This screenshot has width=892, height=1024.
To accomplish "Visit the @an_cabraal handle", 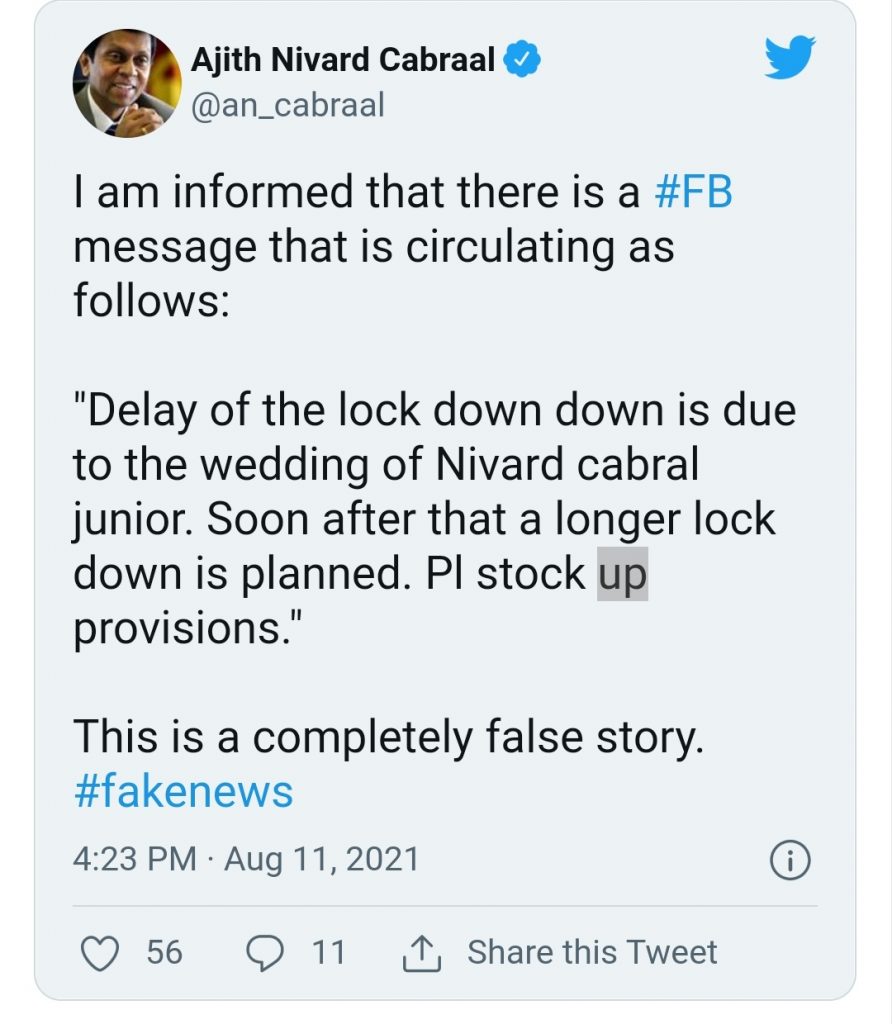I will tap(287, 106).
